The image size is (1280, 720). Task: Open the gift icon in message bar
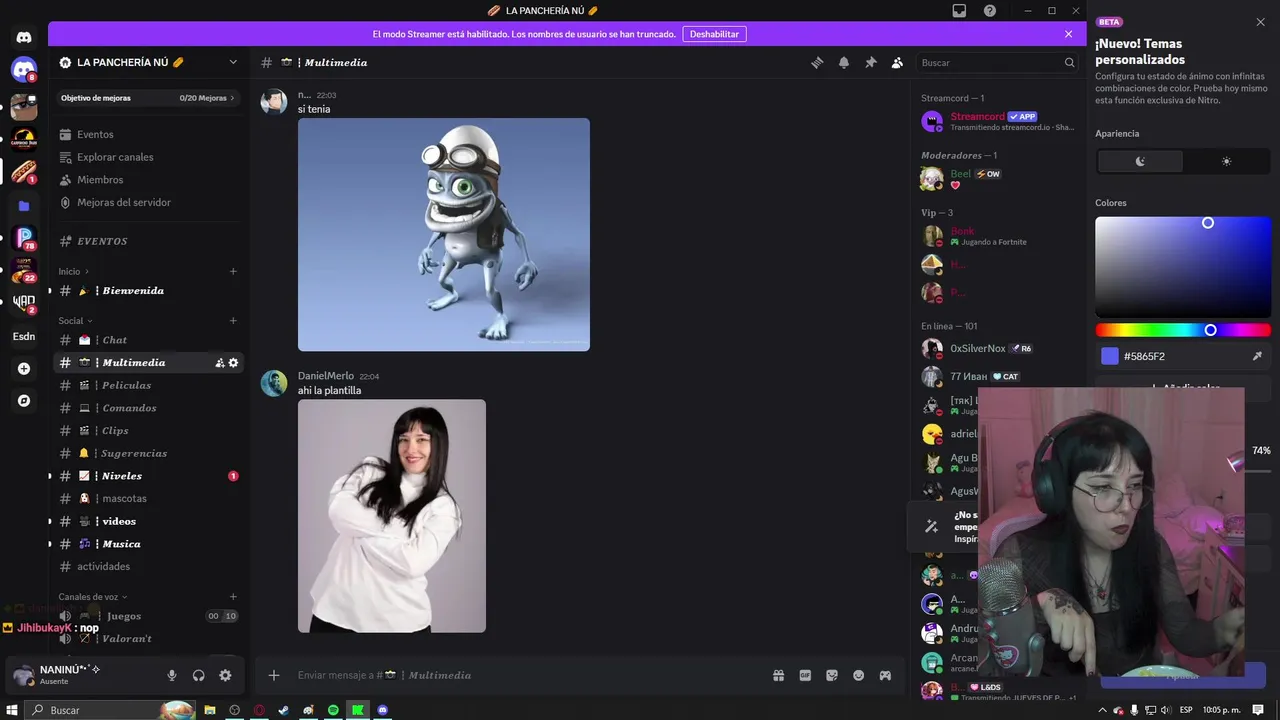[x=778, y=675]
